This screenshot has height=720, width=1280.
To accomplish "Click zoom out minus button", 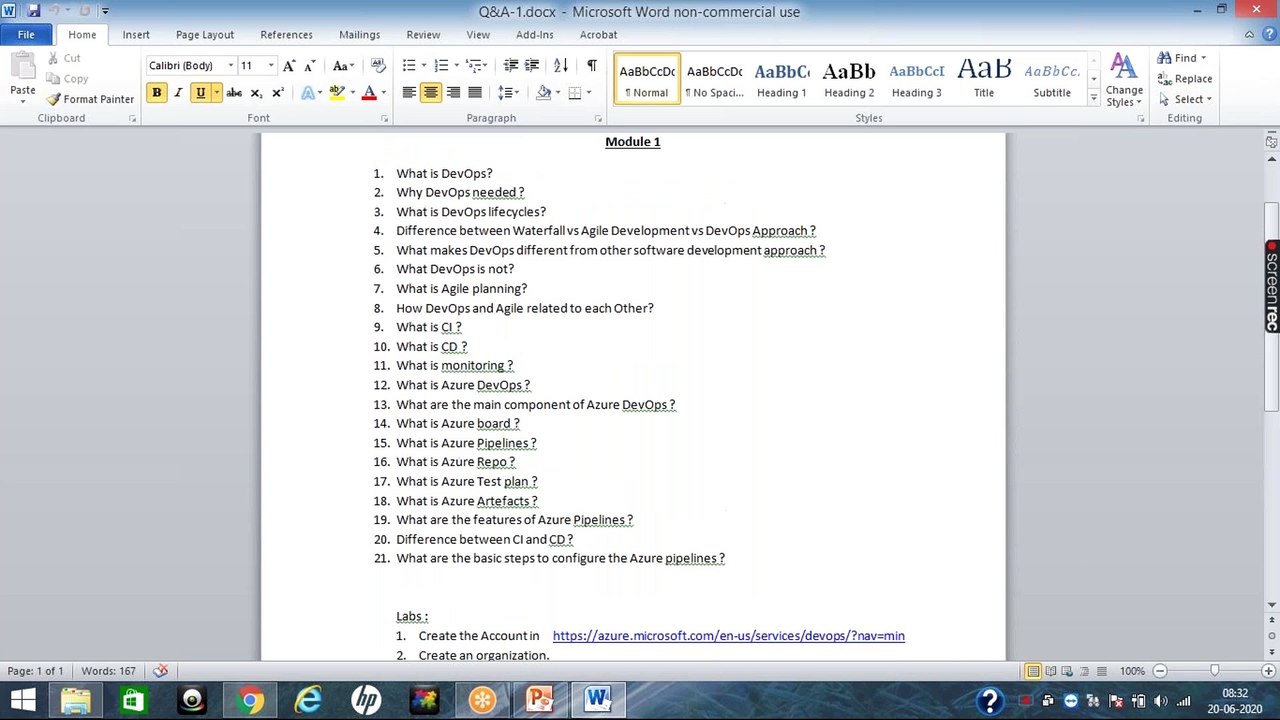I will 1160,671.
